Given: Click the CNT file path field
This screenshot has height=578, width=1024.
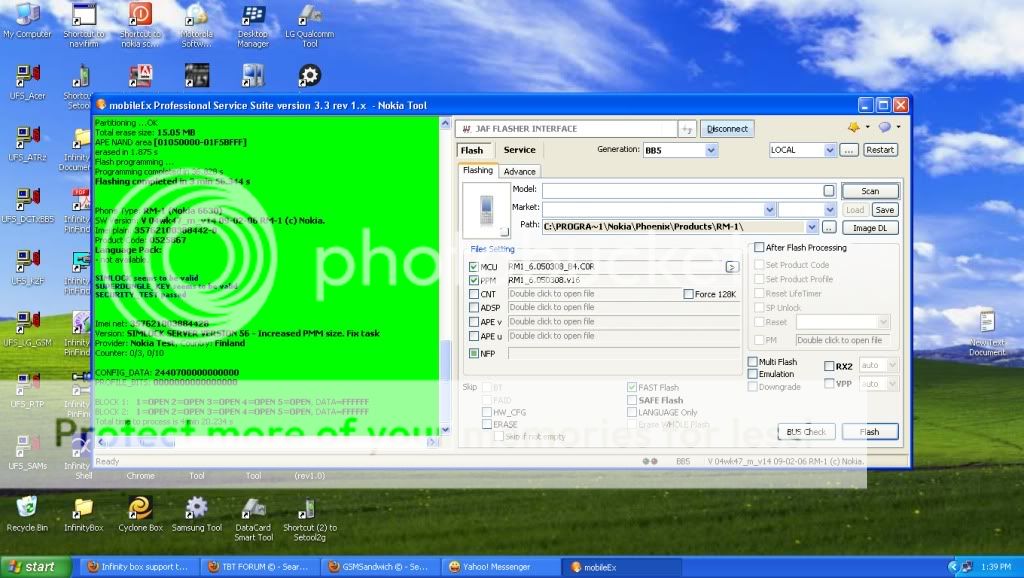Looking at the screenshot, I should coord(593,294).
